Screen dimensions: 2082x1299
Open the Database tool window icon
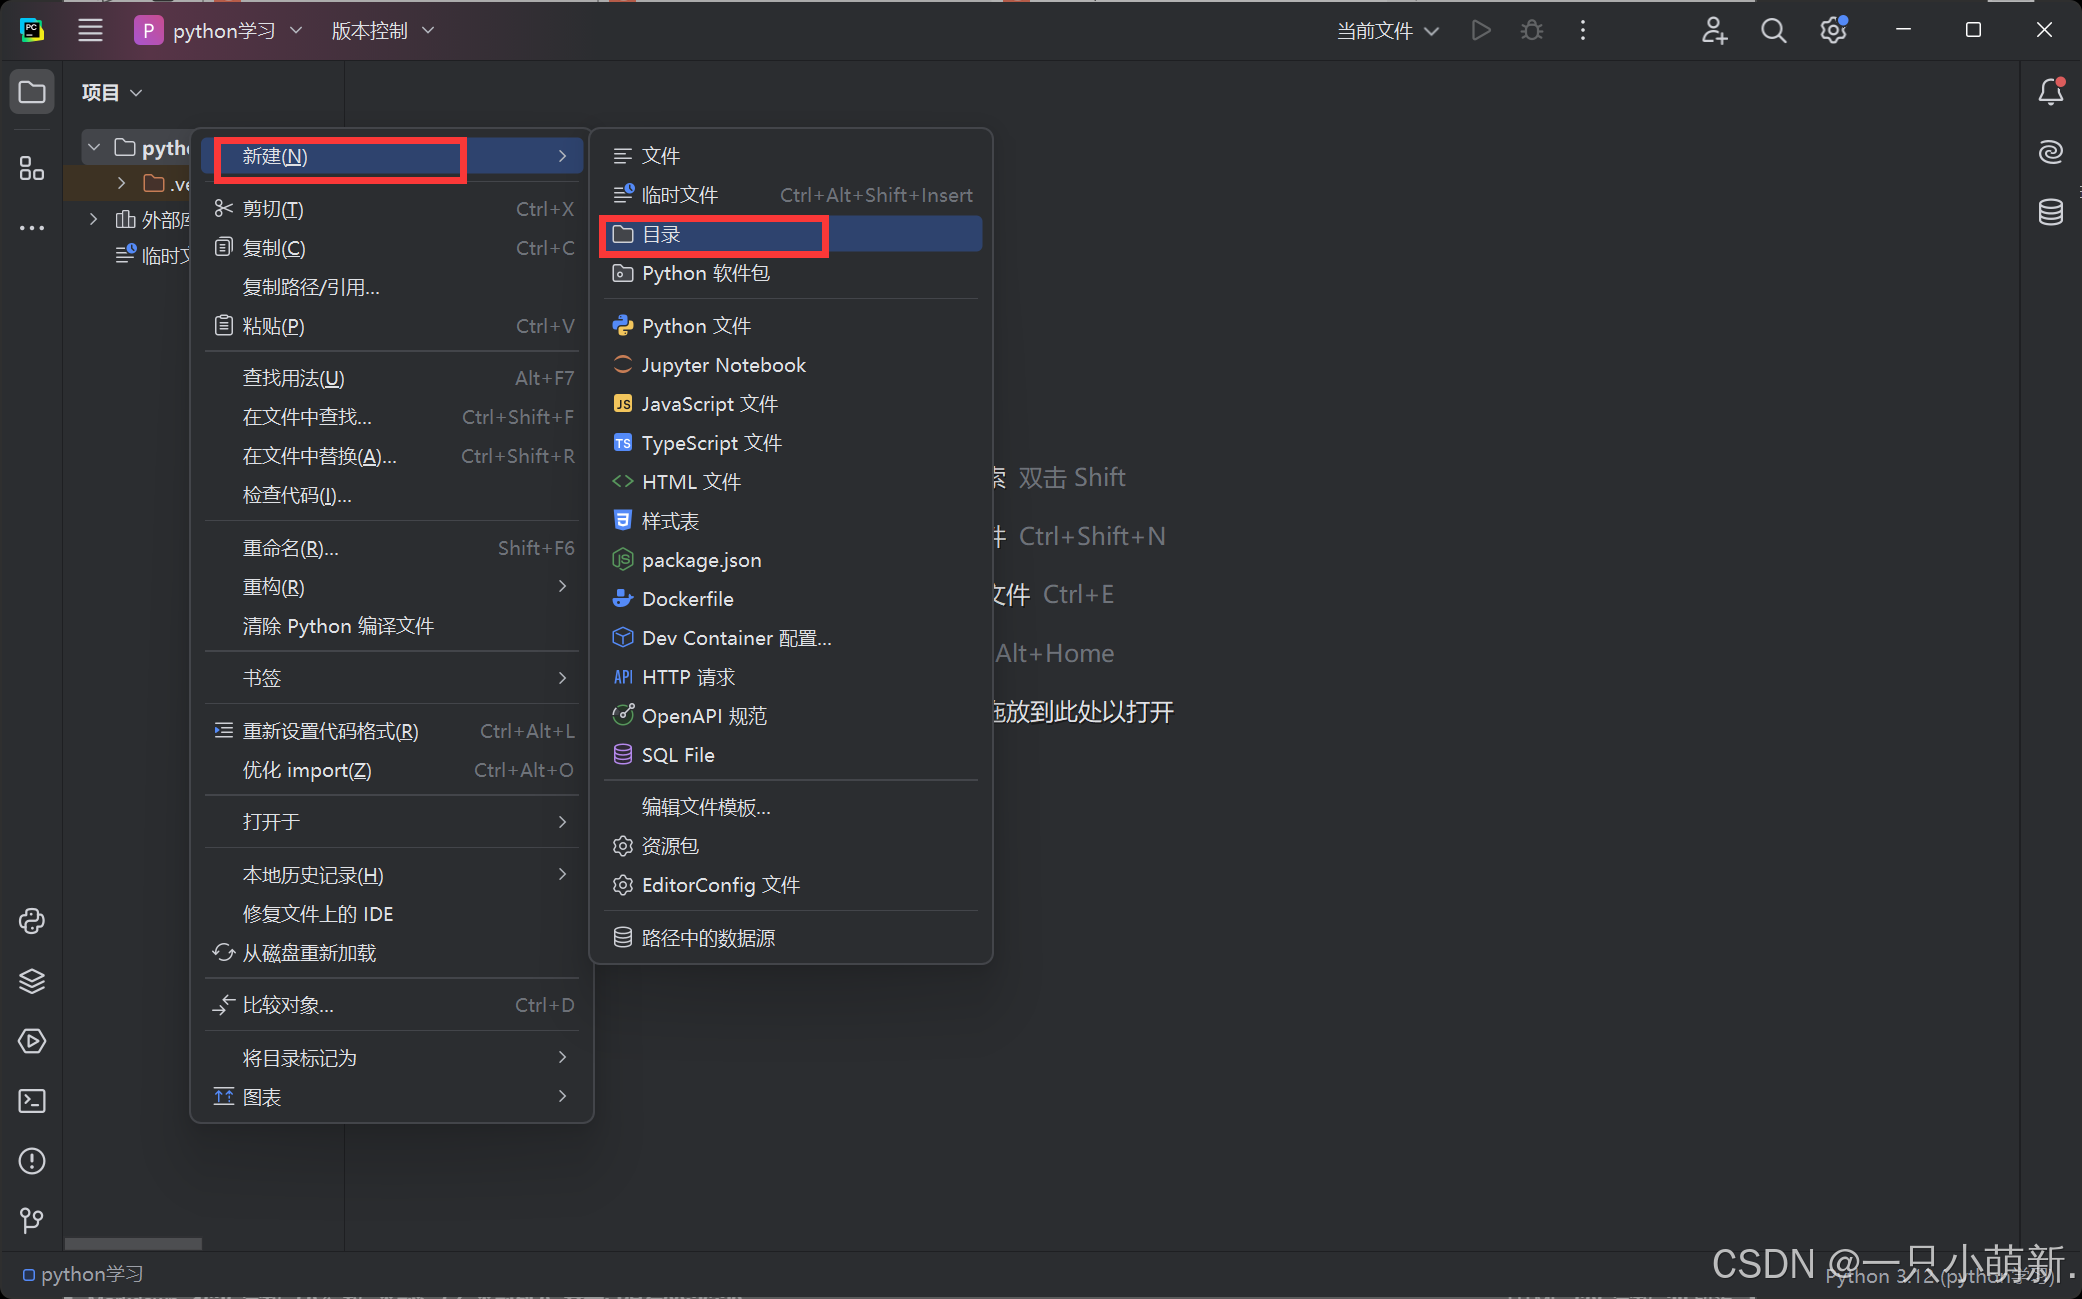(2050, 212)
